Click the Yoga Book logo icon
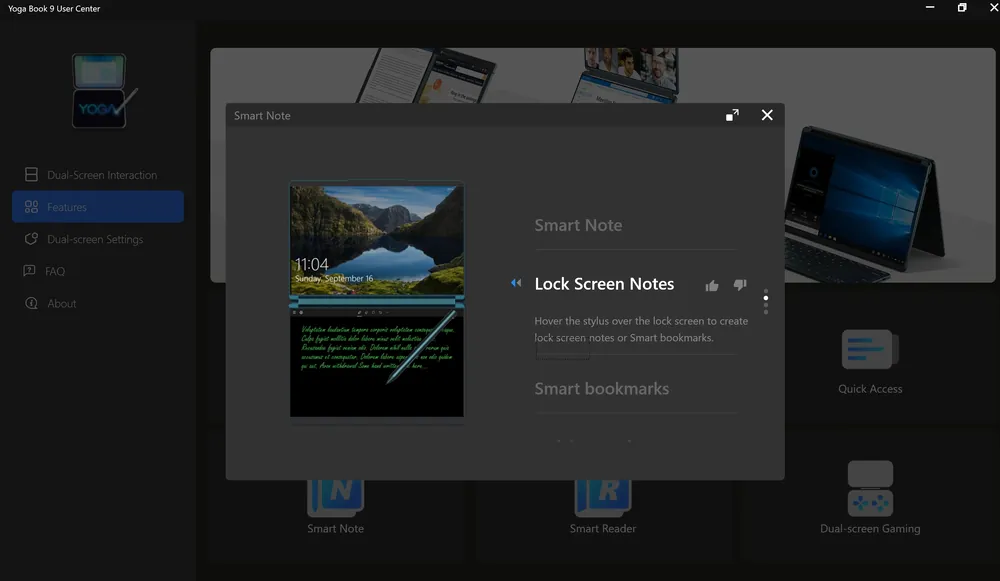The width and height of the screenshot is (1000, 581). tap(103, 91)
